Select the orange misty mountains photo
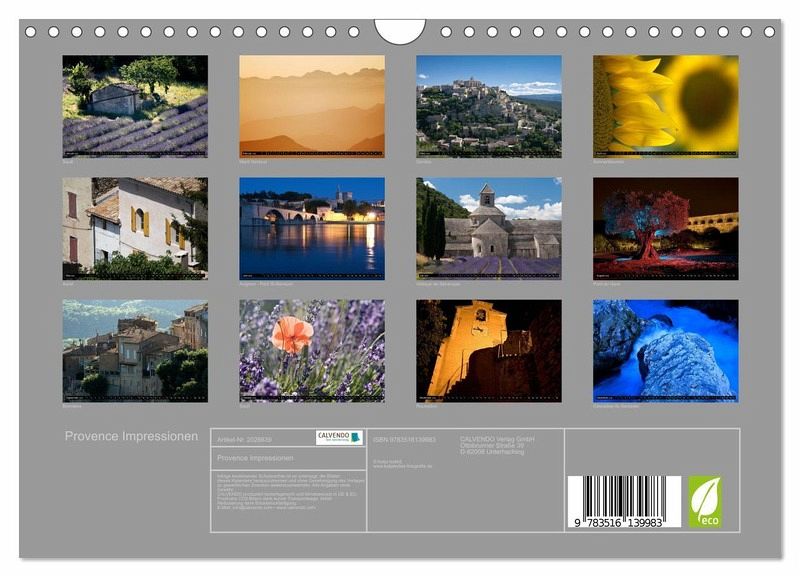800x577 pixels. coord(311,105)
